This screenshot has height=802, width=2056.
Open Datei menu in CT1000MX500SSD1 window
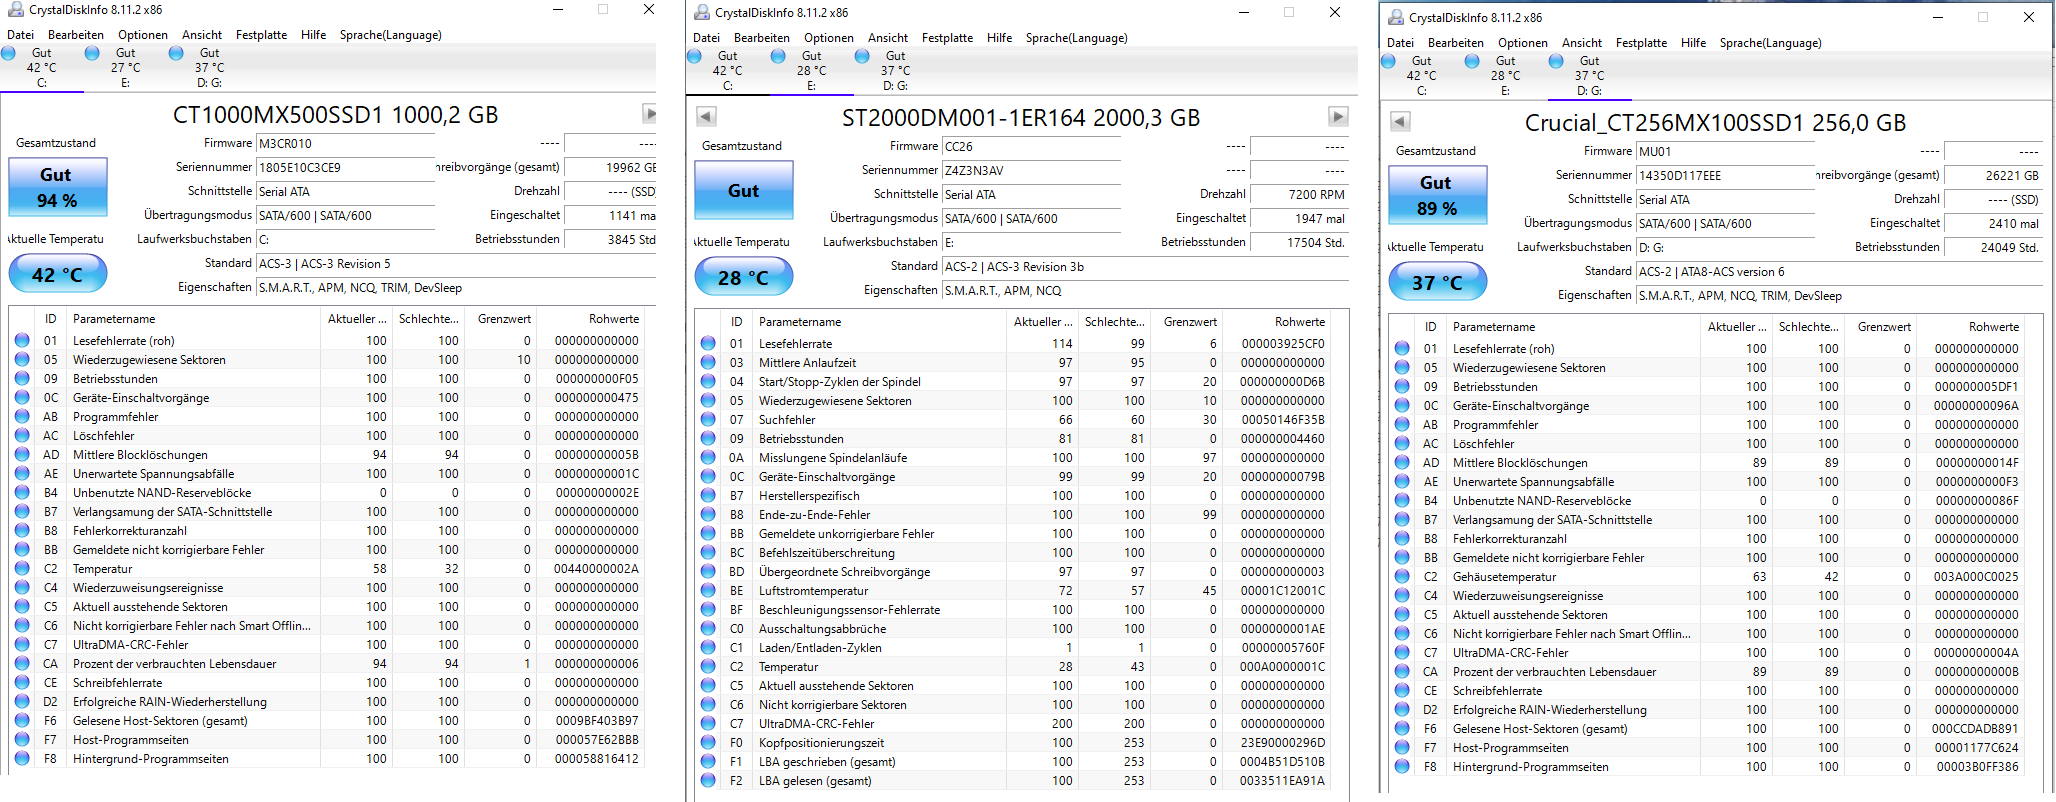(20, 35)
